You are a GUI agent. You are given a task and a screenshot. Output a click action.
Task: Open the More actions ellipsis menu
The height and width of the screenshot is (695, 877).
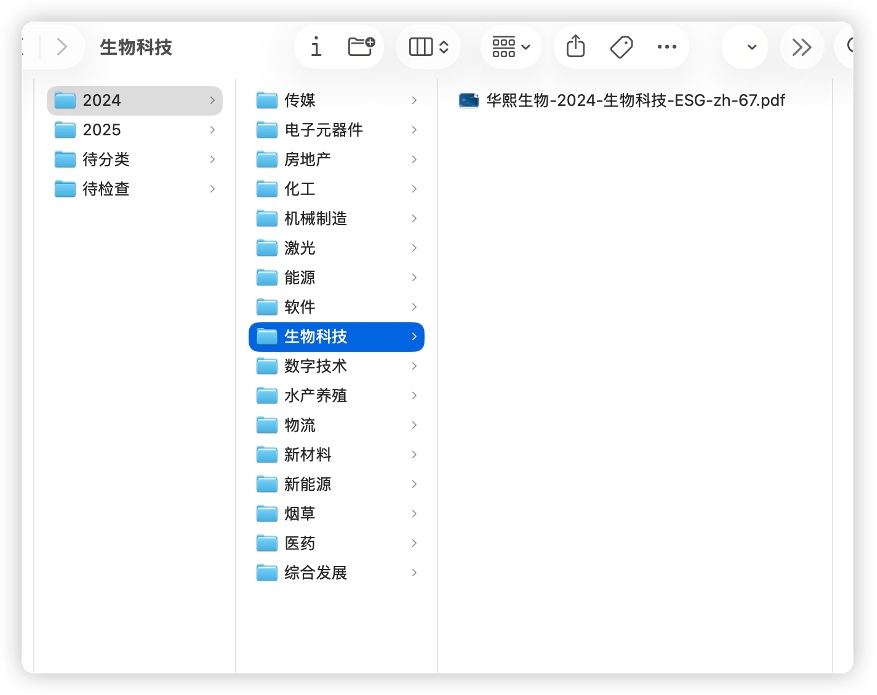pyautogui.click(x=667, y=47)
